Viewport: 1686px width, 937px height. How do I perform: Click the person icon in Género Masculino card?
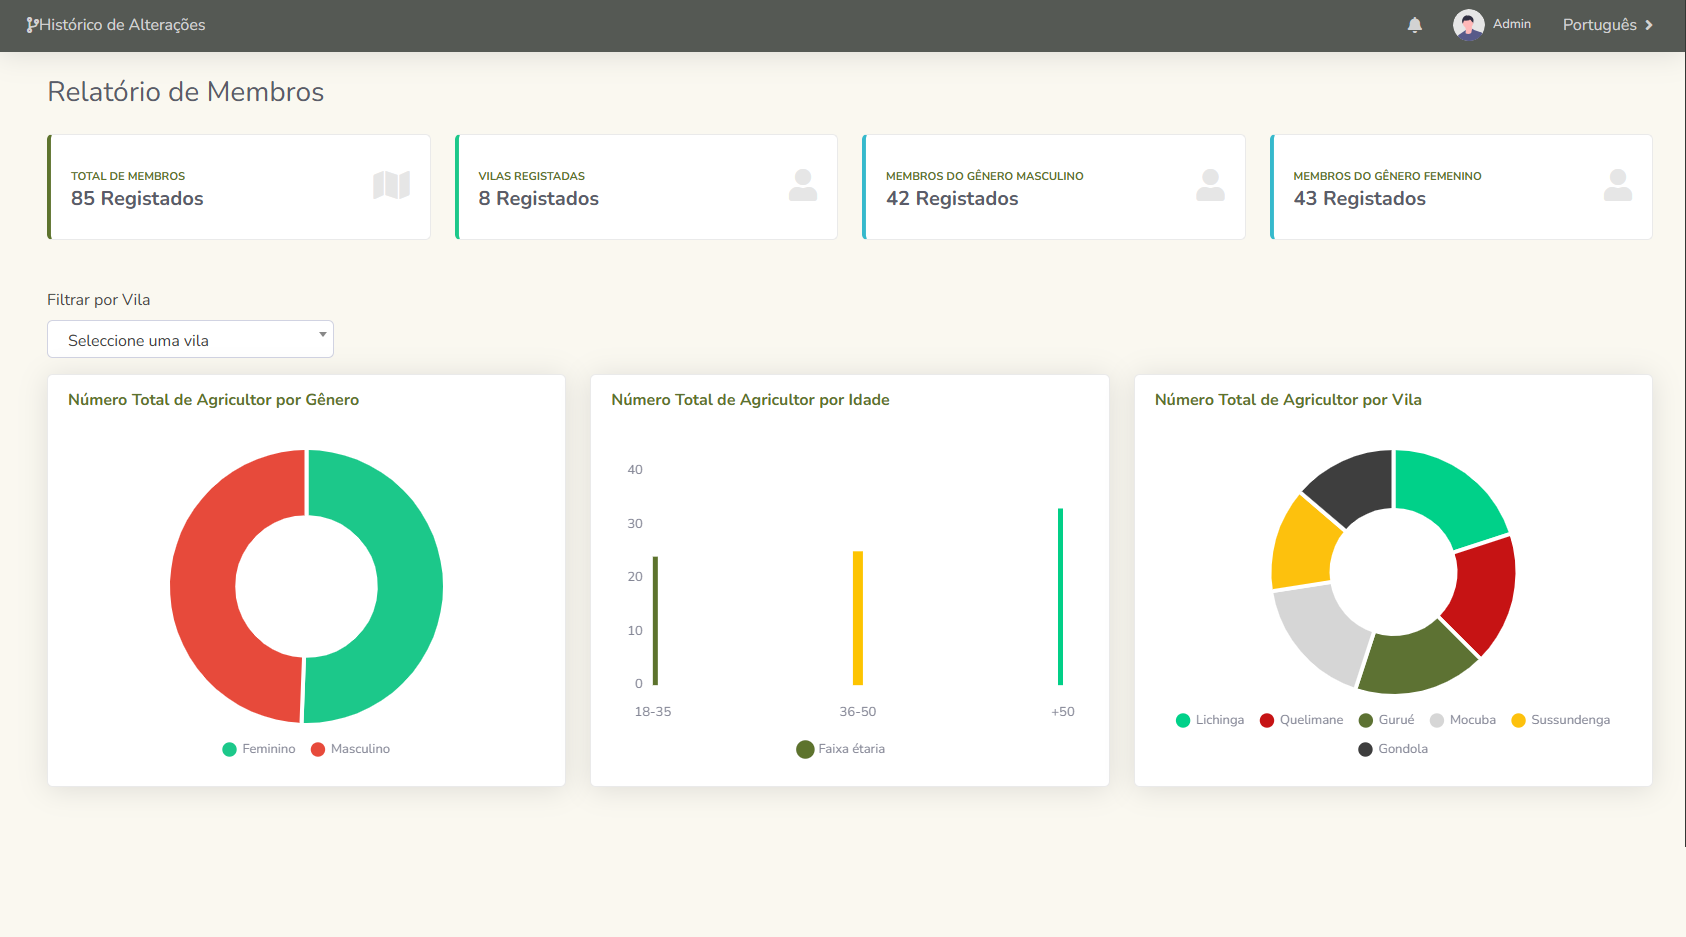(1210, 185)
